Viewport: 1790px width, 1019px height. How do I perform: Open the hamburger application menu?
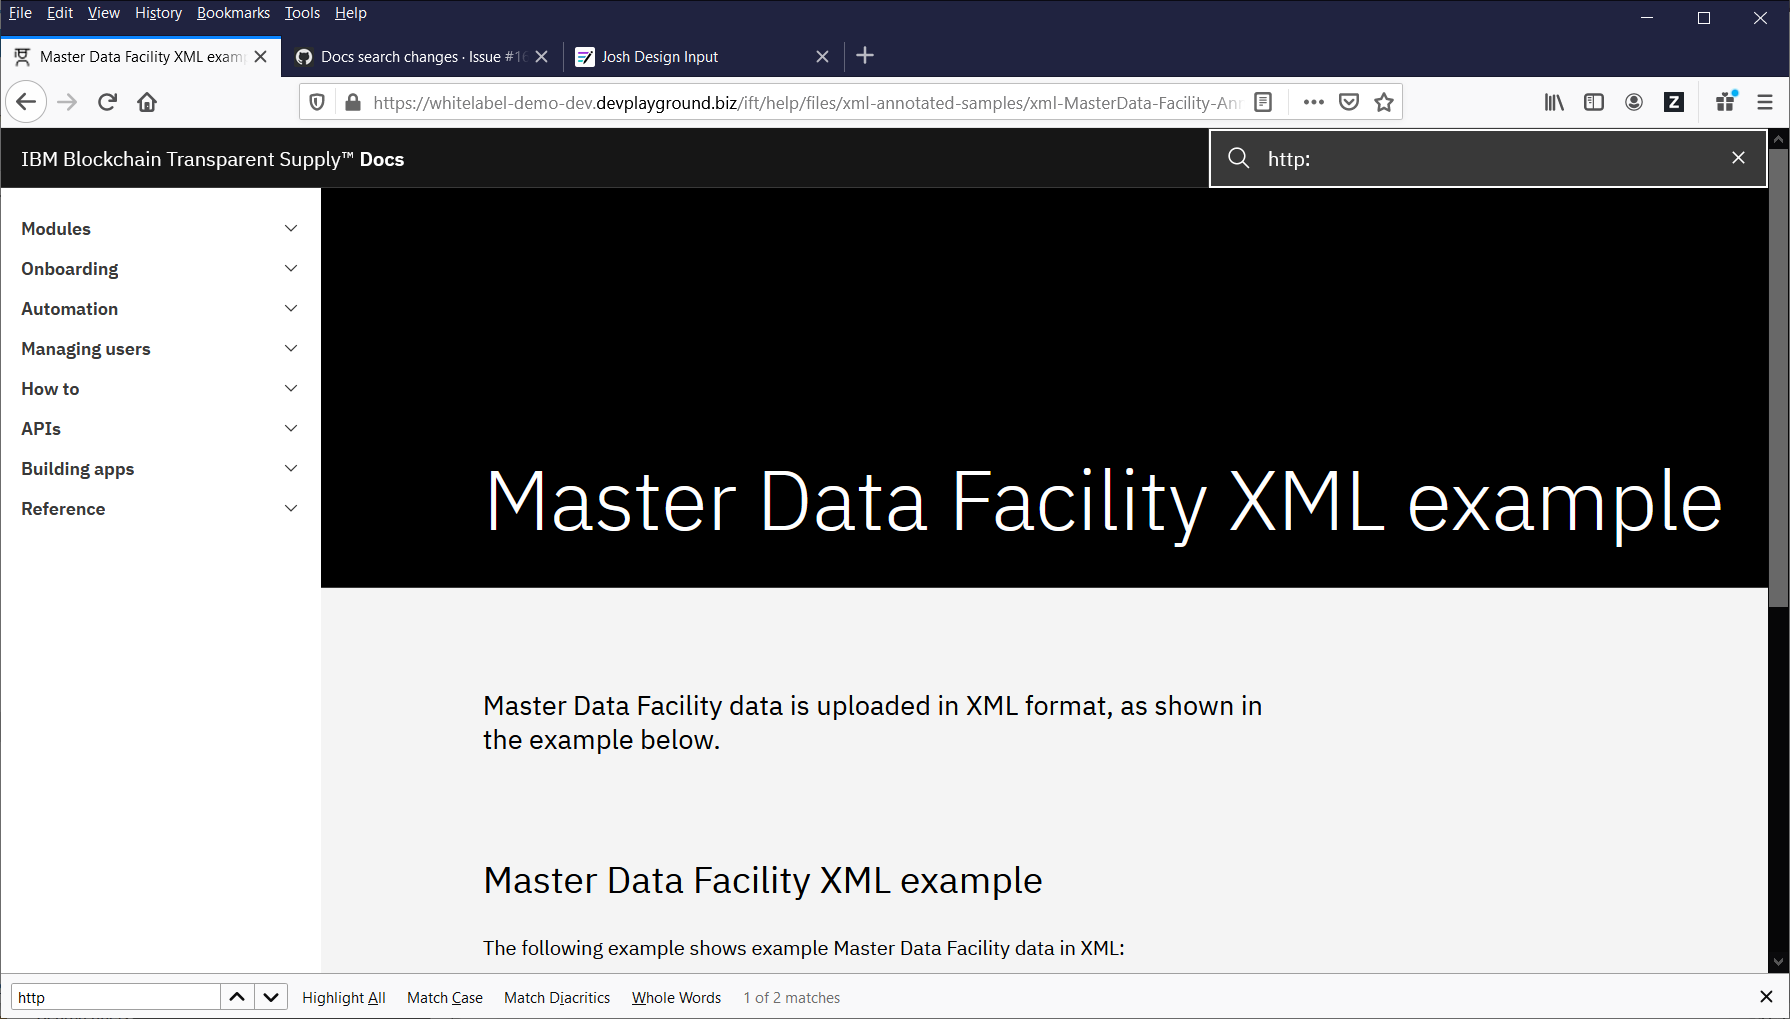pos(1765,102)
